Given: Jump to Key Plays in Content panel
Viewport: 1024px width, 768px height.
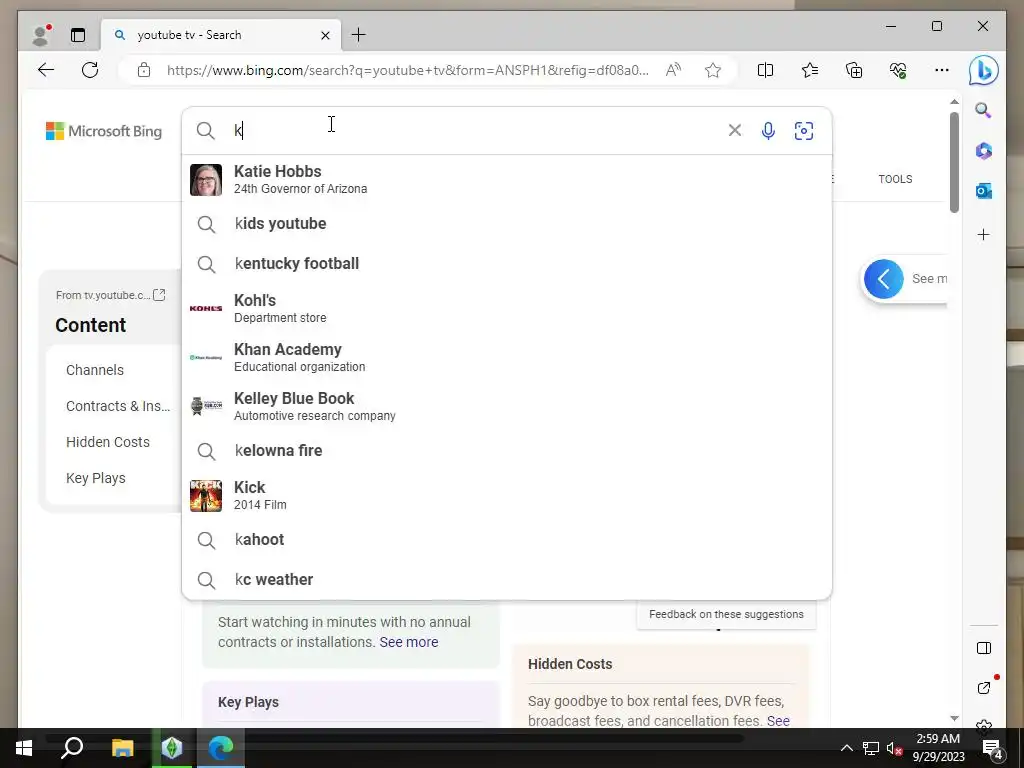Looking at the screenshot, I should click(95, 478).
